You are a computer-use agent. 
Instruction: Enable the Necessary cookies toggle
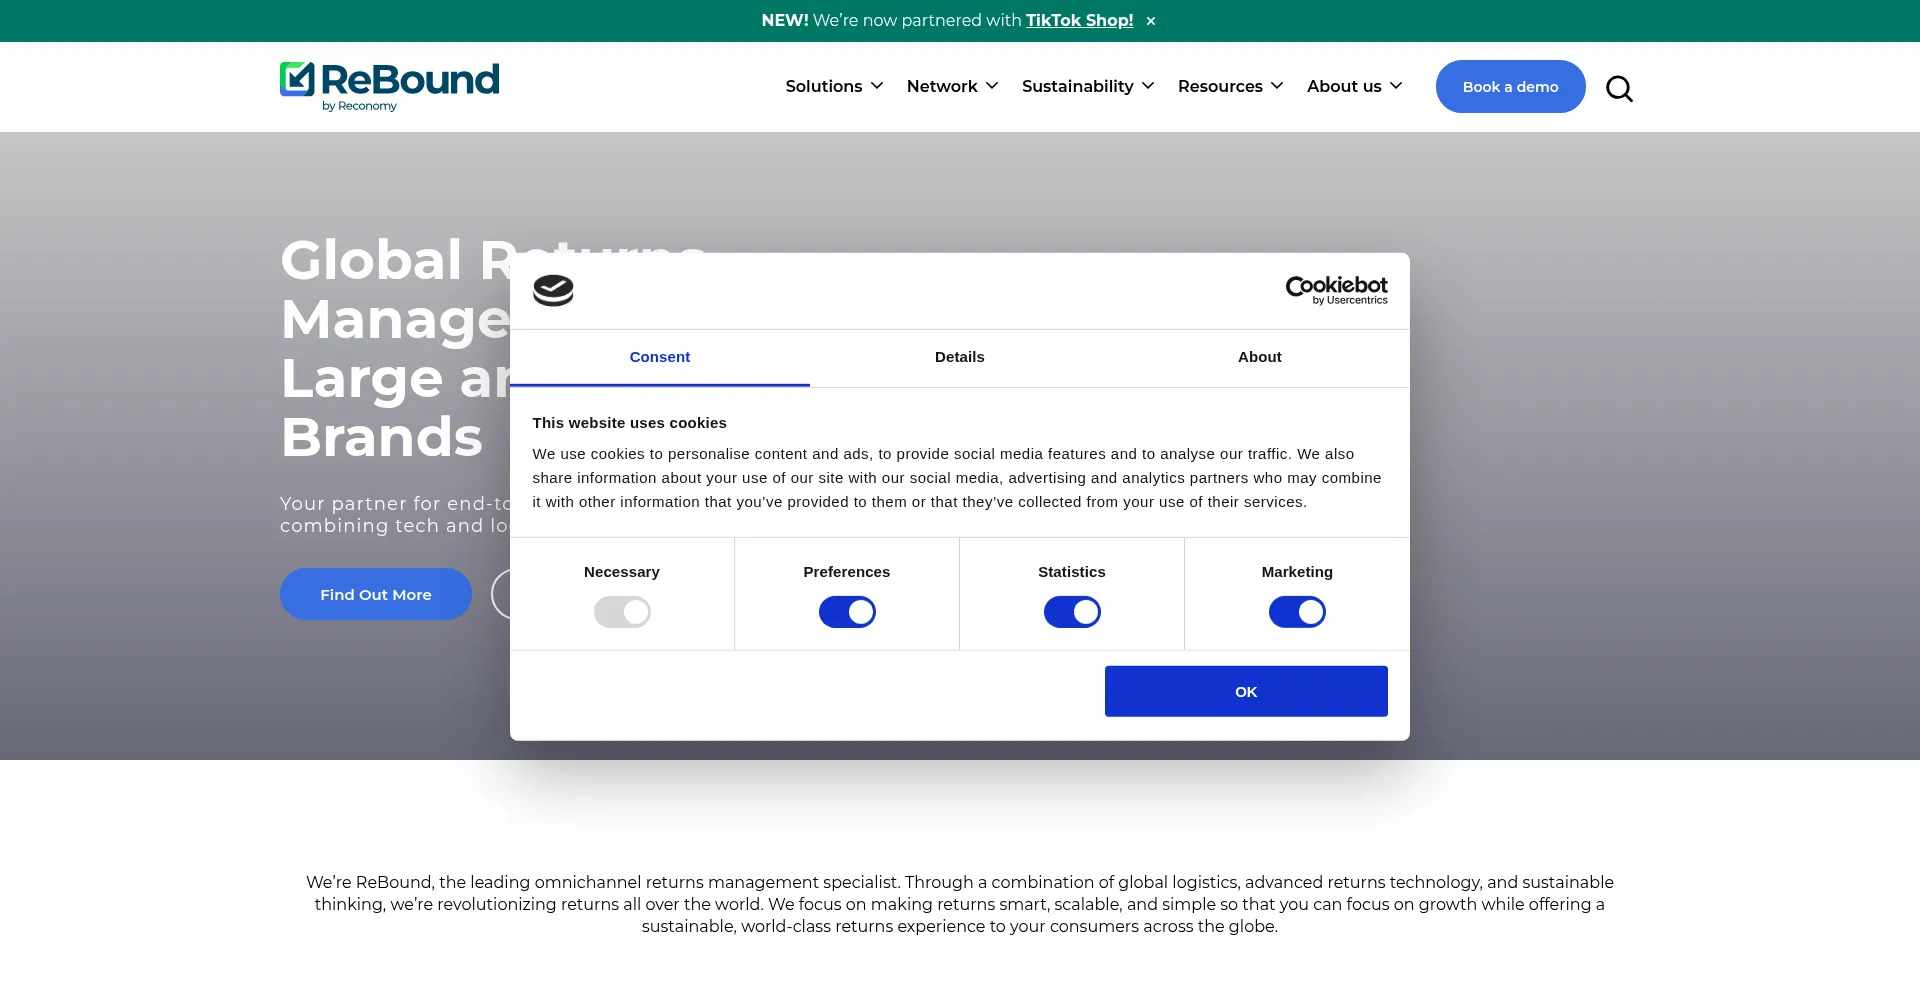[622, 611]
